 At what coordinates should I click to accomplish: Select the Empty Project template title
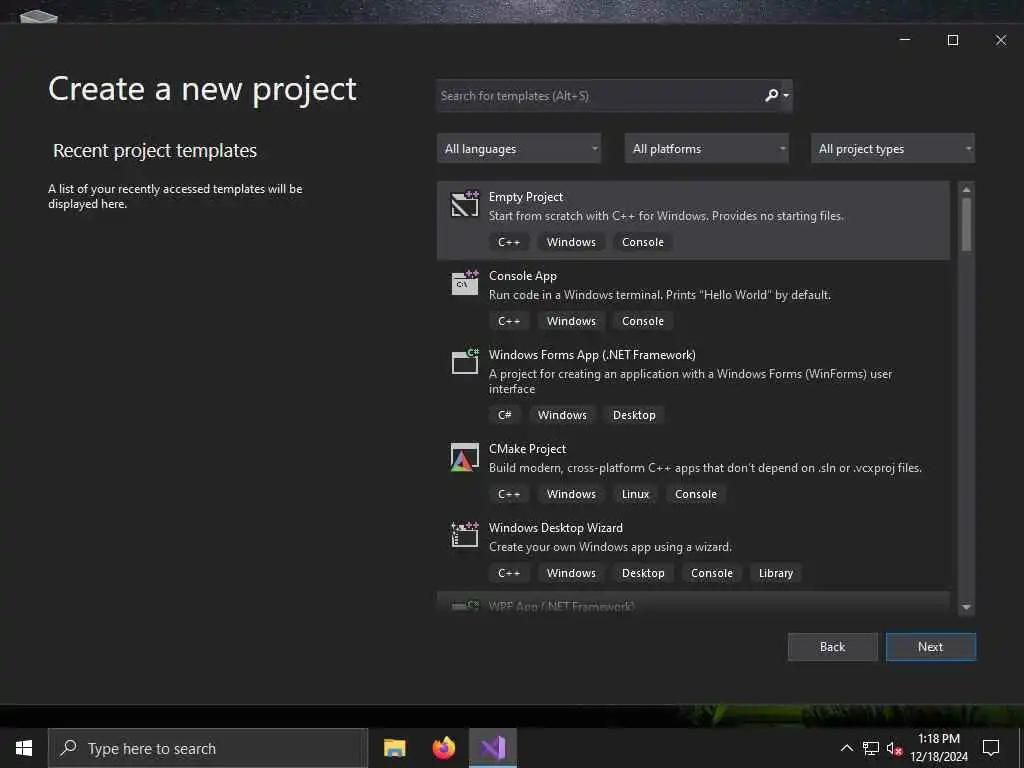526,197
